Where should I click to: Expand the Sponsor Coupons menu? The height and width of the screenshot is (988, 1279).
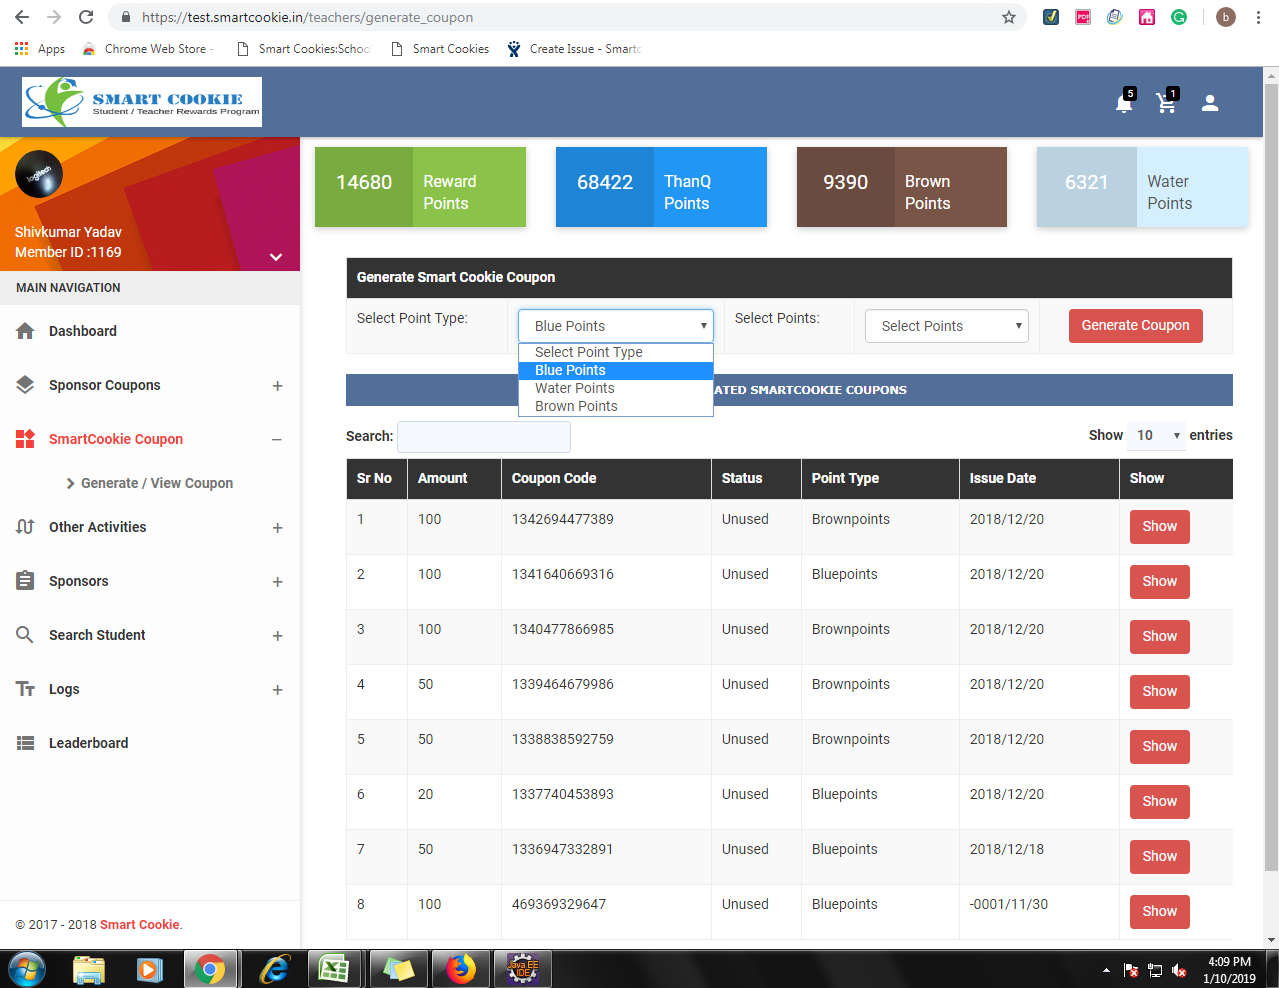277,386
